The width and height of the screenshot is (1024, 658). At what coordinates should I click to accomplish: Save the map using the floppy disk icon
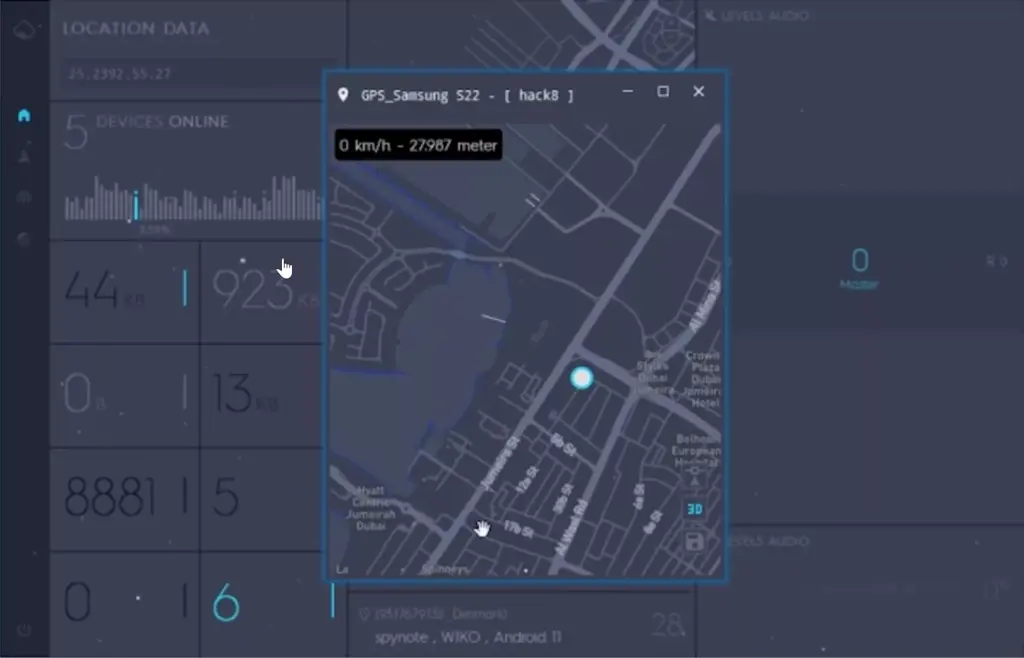(x=694, y=542)
